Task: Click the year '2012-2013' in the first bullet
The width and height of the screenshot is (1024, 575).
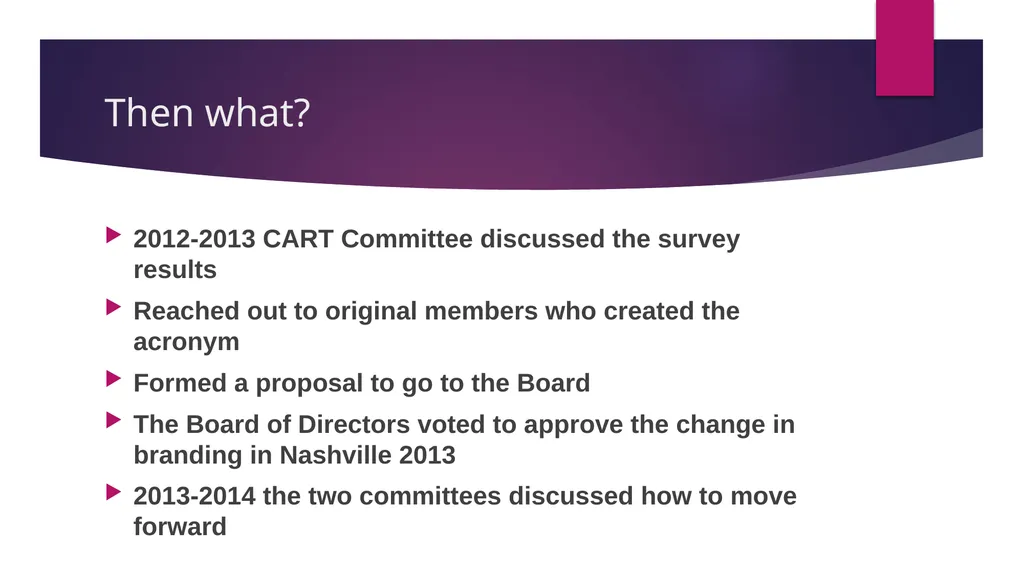Action: point(194,239)
